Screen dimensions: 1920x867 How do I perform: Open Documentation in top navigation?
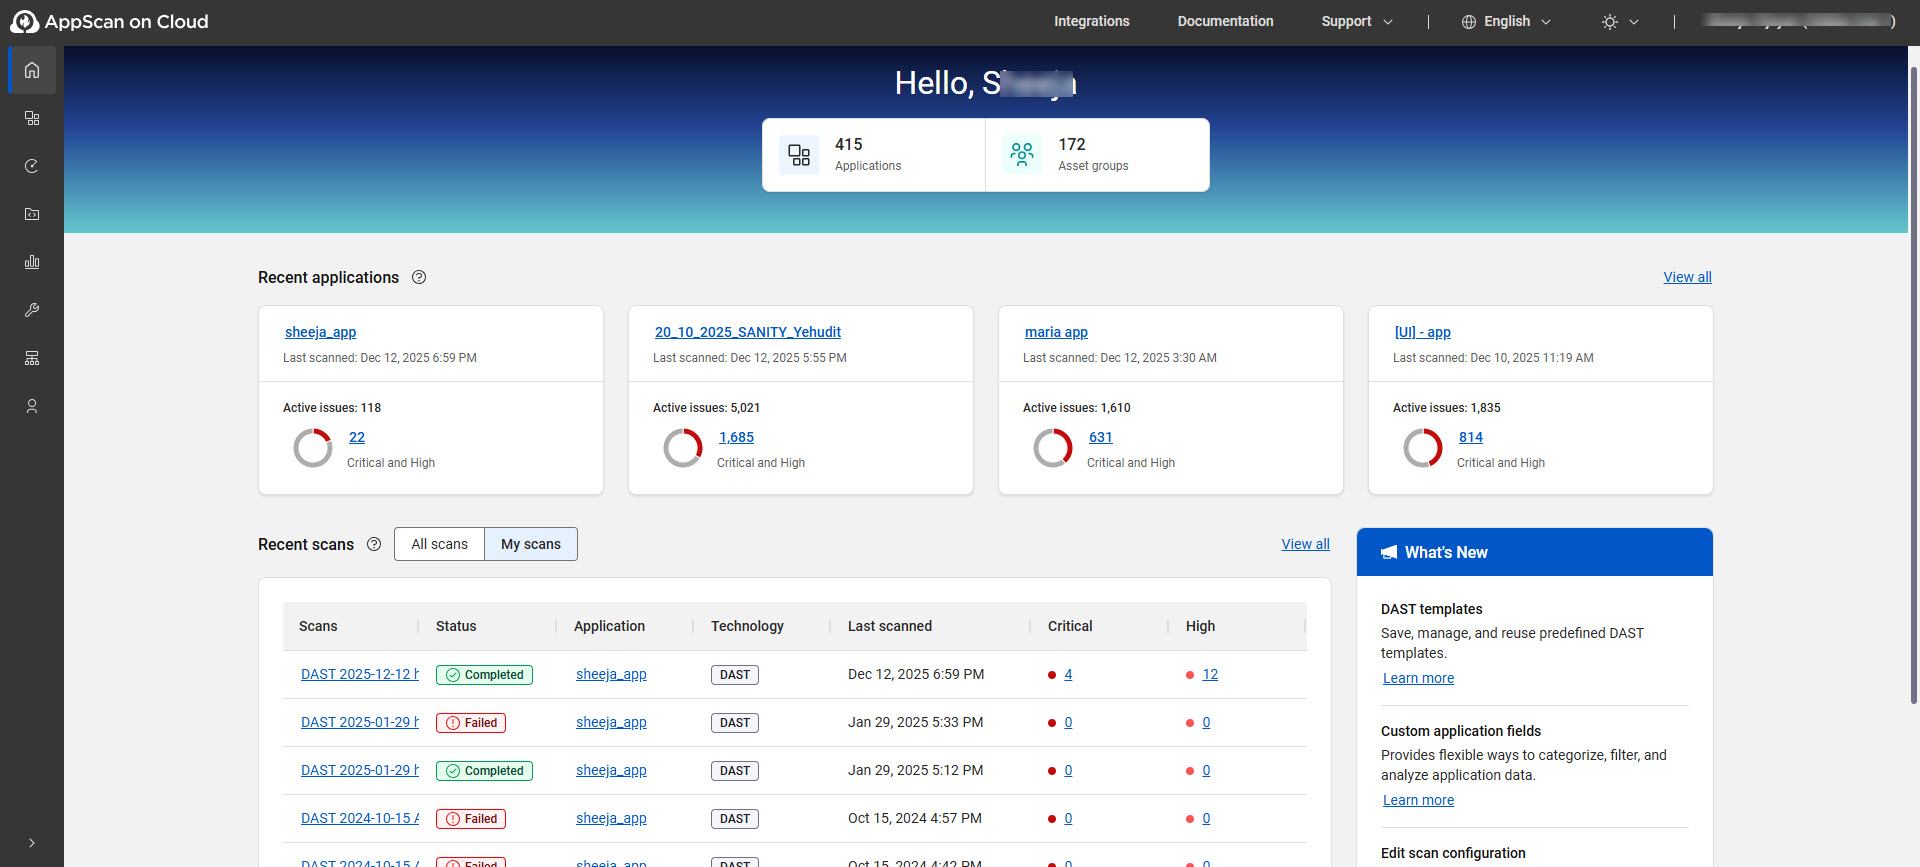point(1225,22)
